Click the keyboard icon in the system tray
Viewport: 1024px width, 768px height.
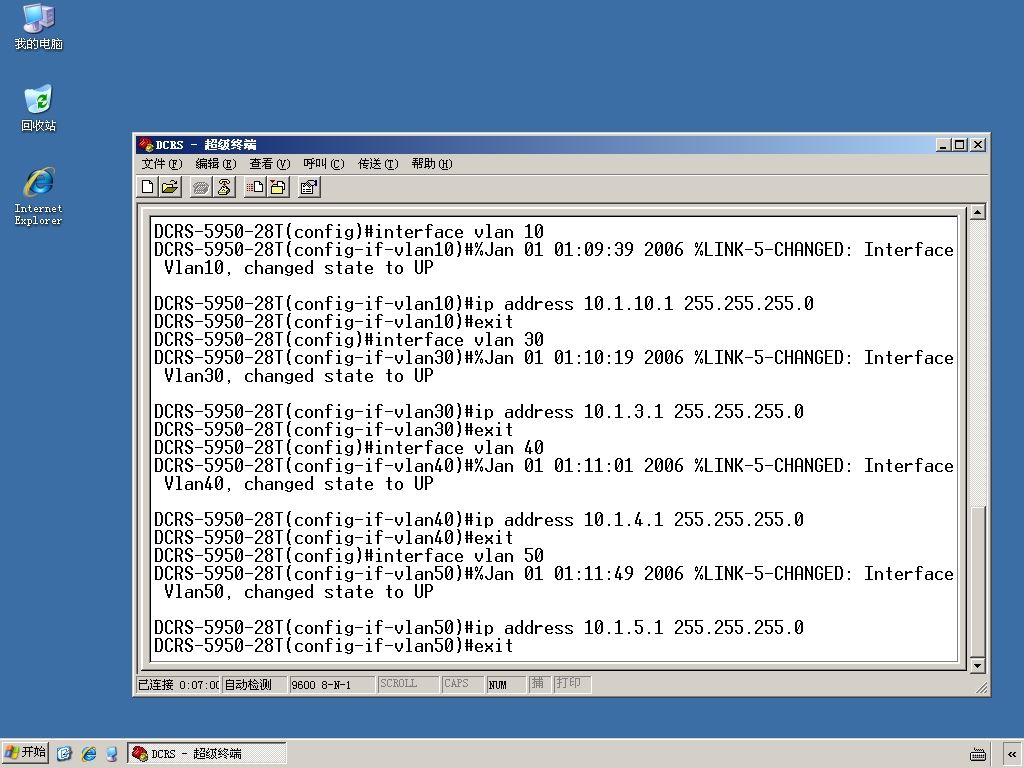point(978,754)
